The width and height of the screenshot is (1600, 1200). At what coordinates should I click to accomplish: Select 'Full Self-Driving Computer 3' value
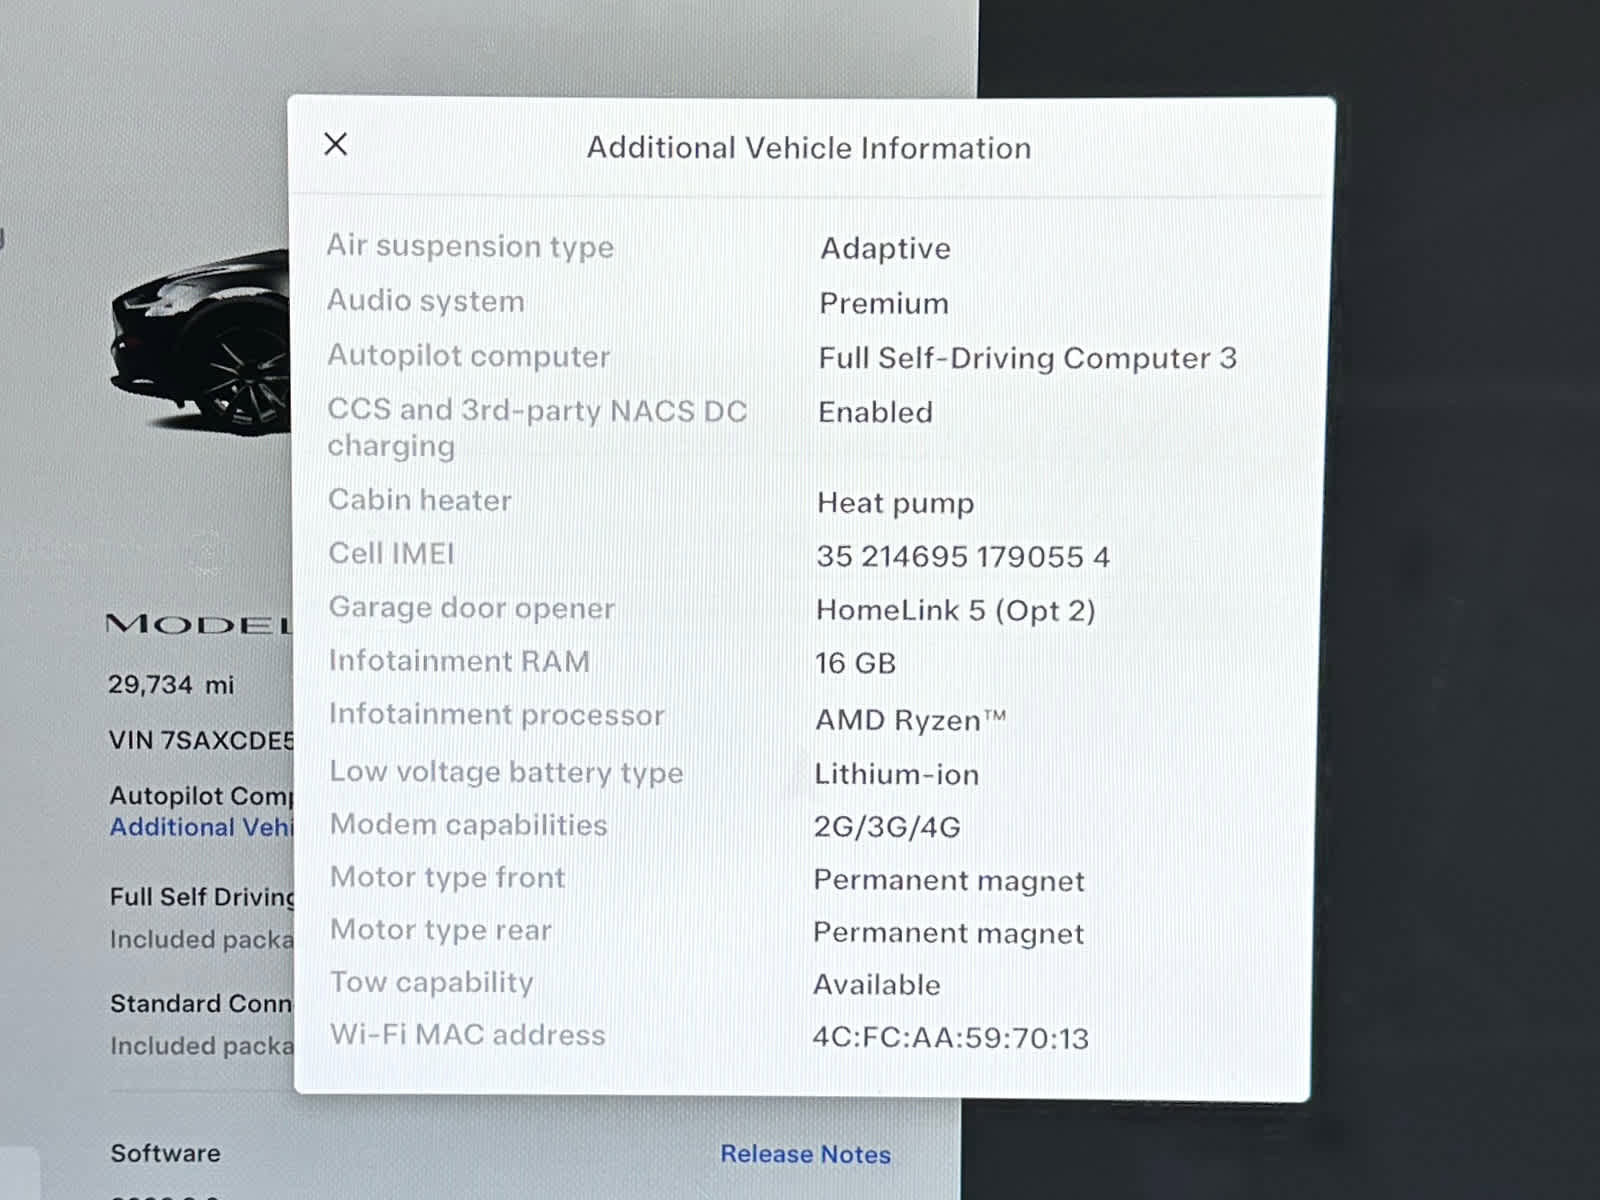[1027, 358]
